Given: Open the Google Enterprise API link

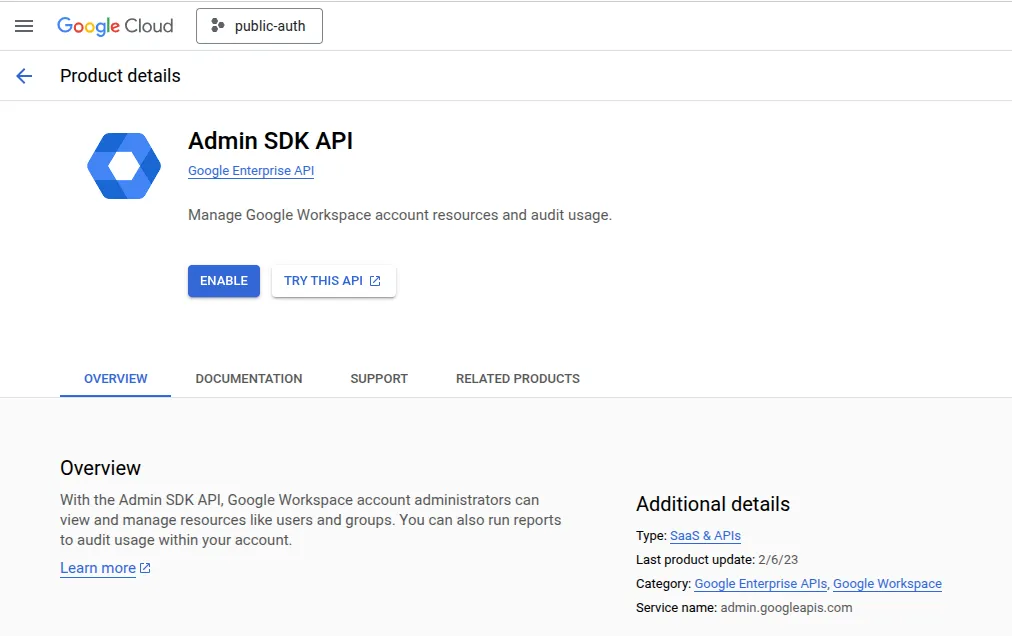Looking at the screenshot, I should point(250,170).
